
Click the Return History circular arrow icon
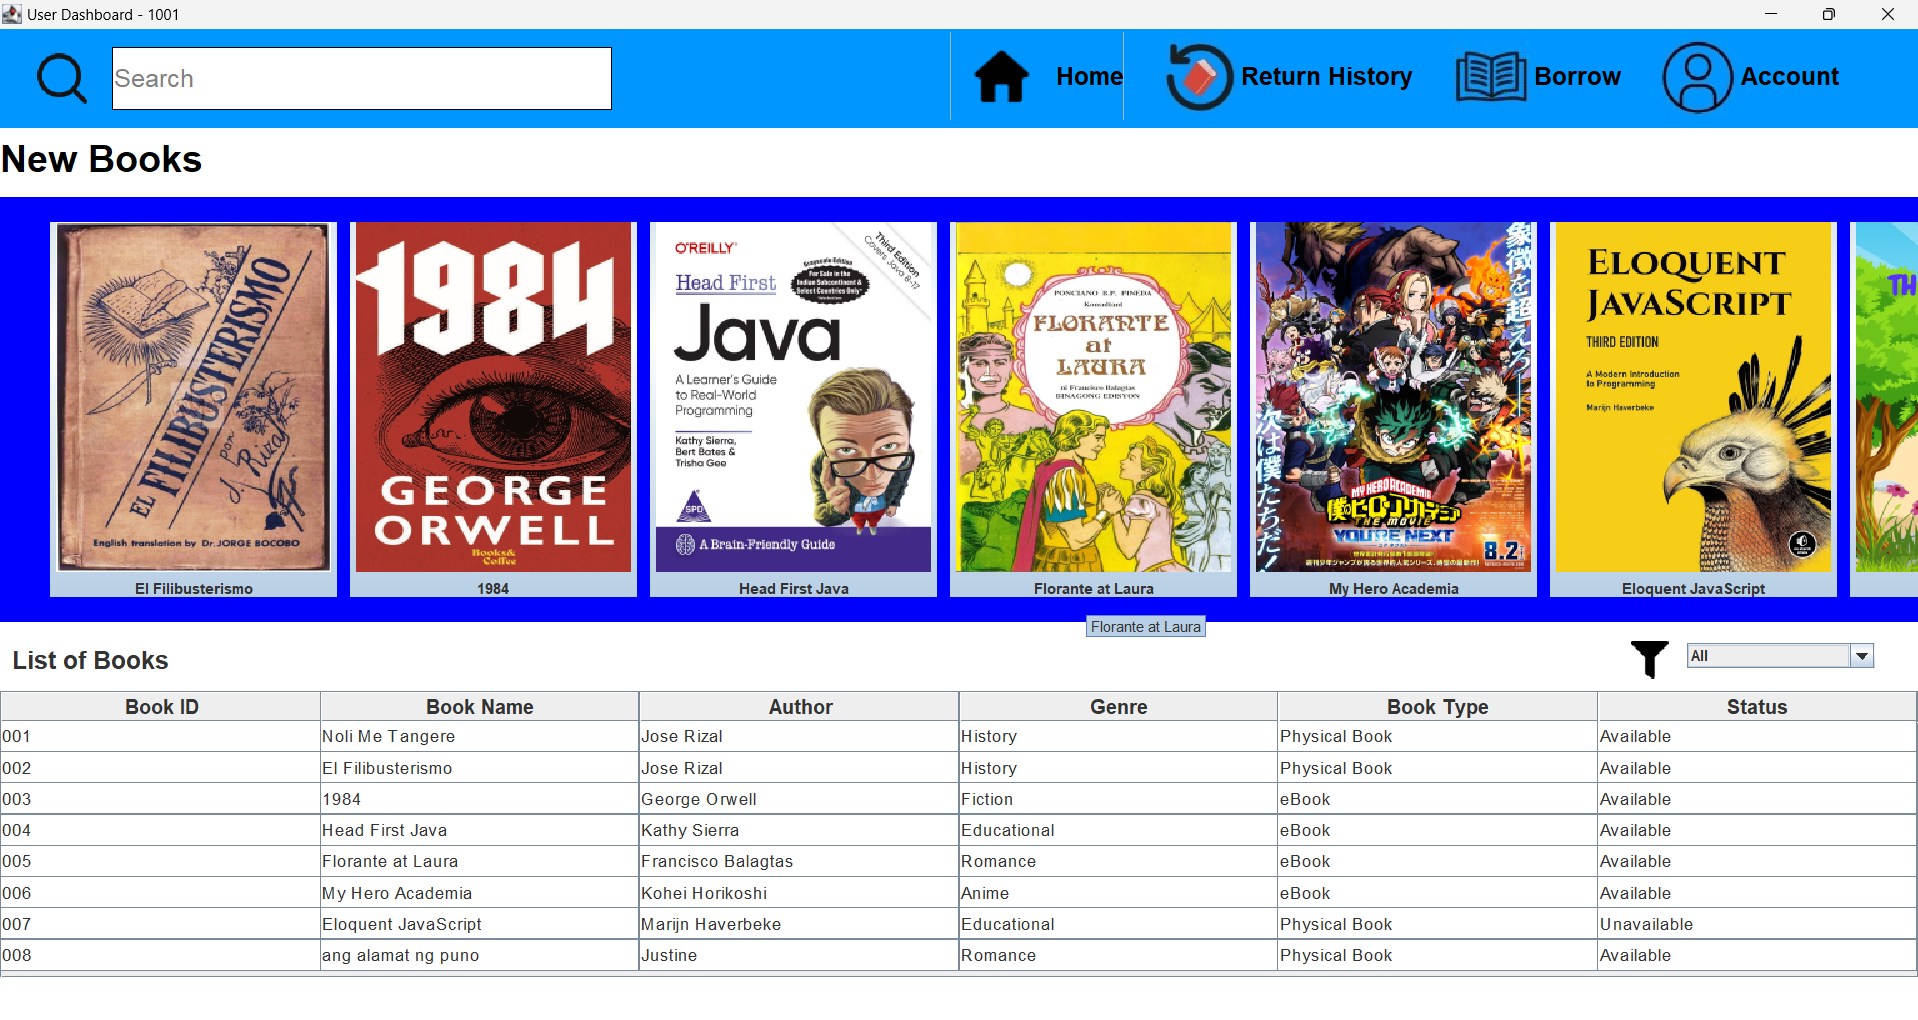1199,77
